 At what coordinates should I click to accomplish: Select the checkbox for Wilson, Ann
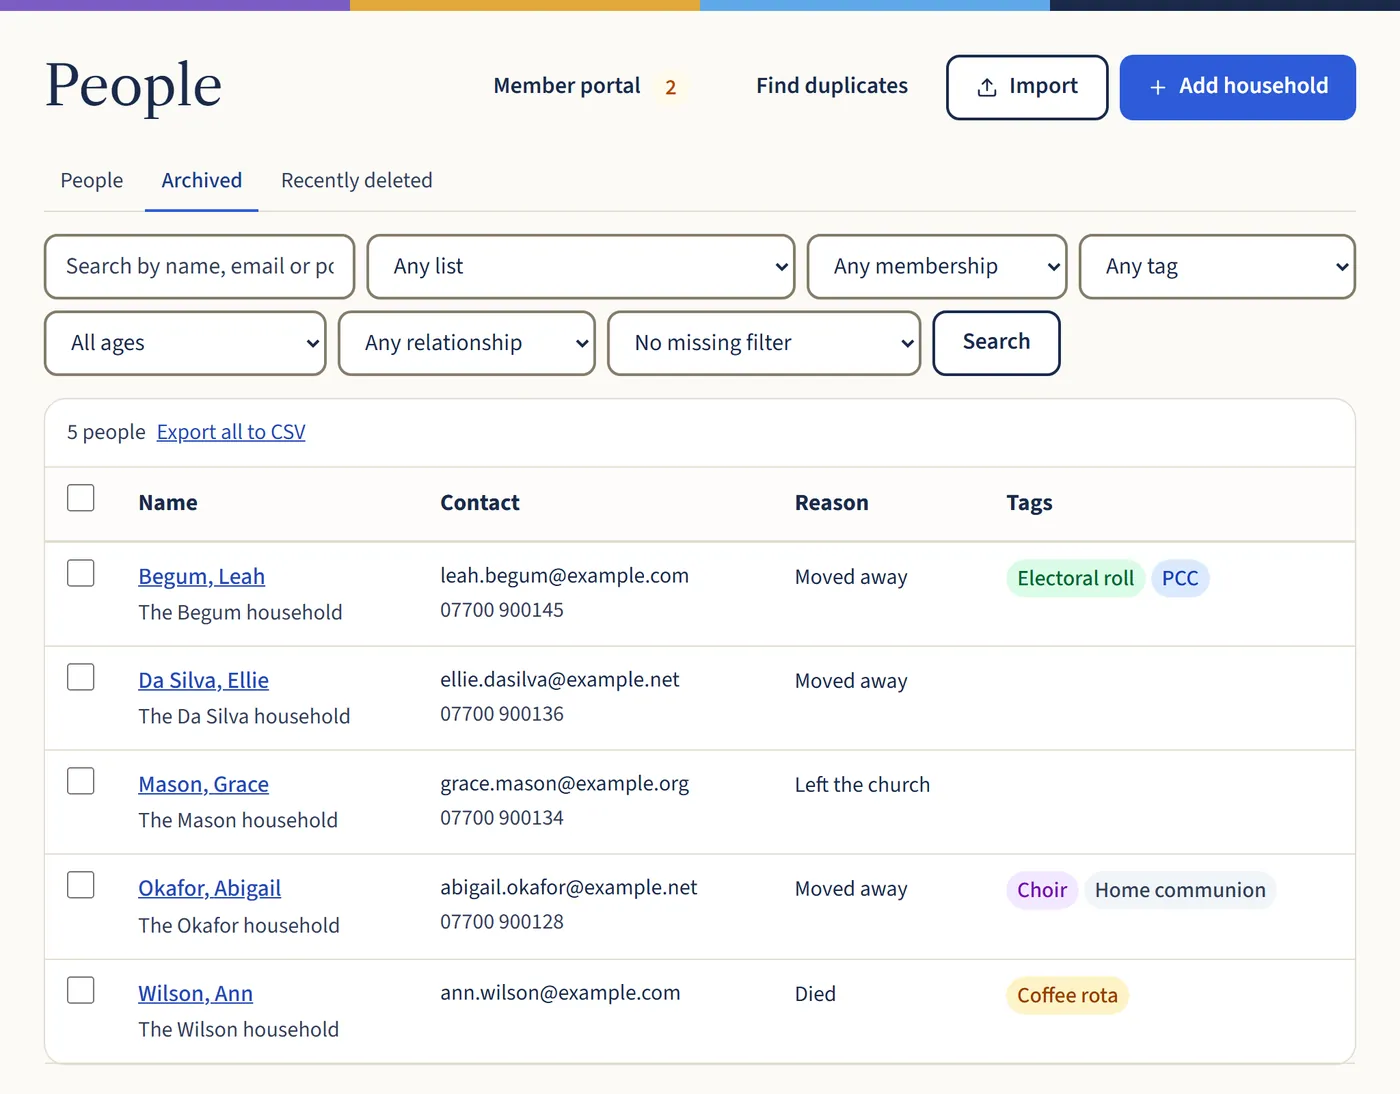point(81,990)
